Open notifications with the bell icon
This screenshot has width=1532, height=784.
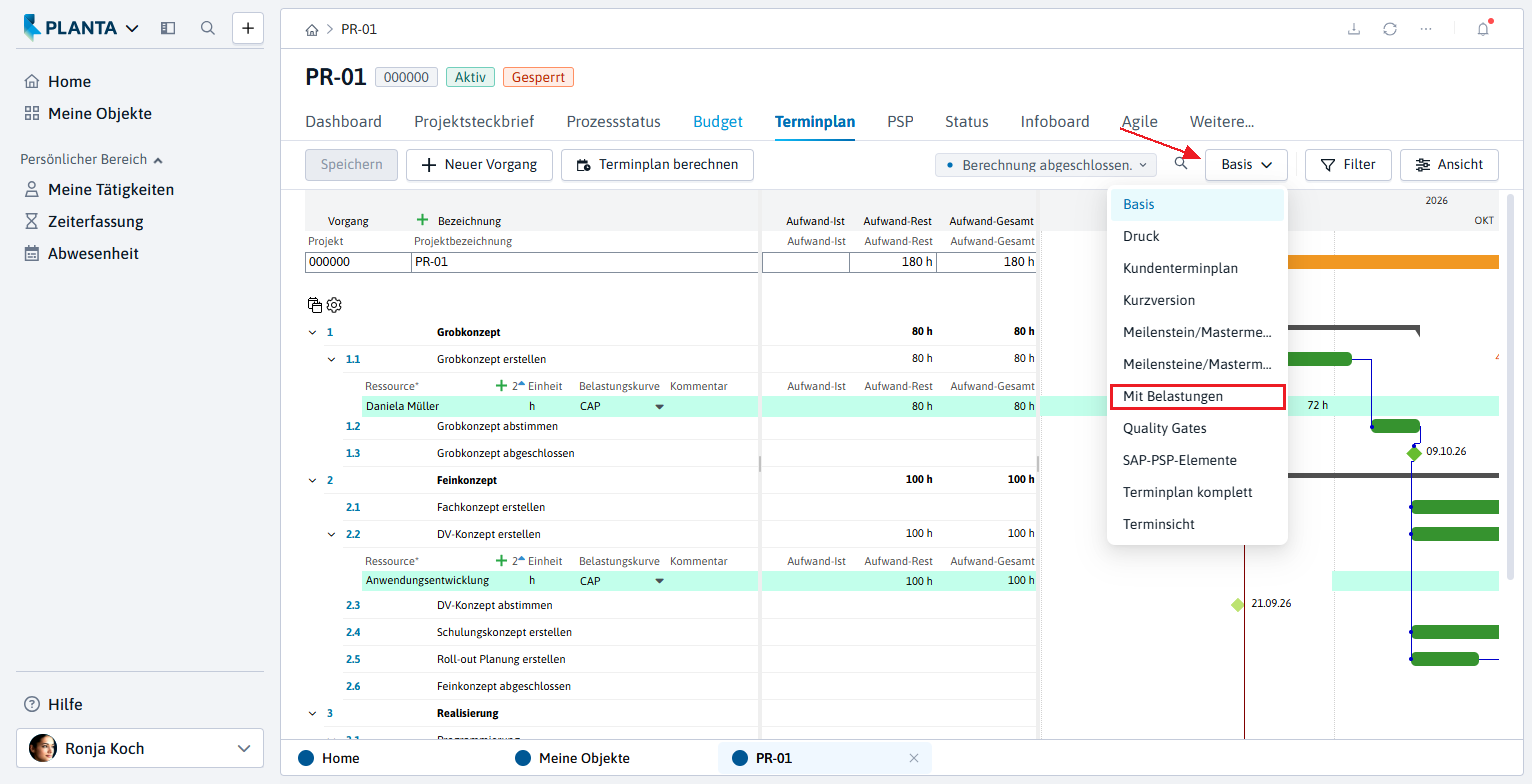pos(1483,29)
